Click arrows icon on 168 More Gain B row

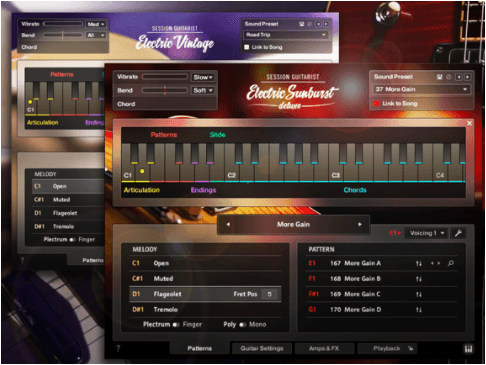pyautogui.click(x=419, y=279)
